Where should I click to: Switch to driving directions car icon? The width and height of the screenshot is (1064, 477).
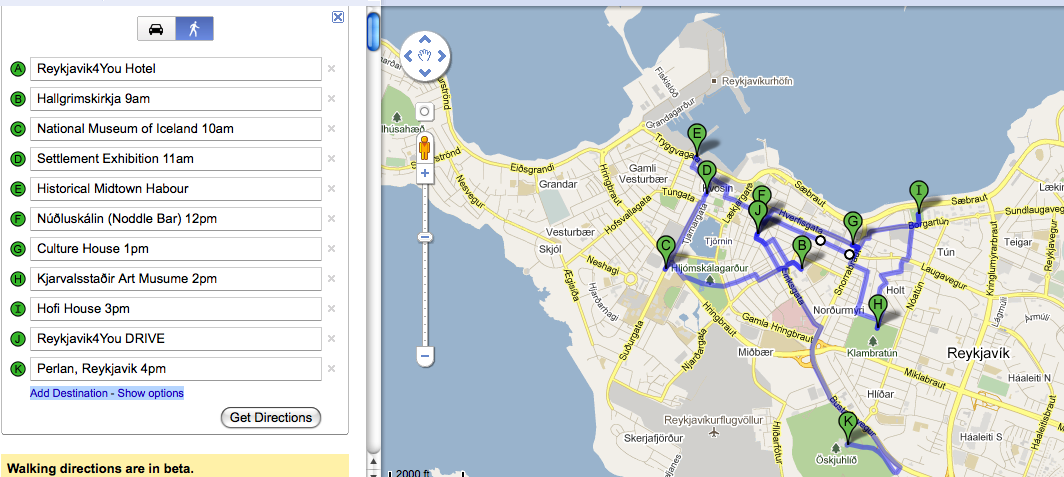coord(156,29)
